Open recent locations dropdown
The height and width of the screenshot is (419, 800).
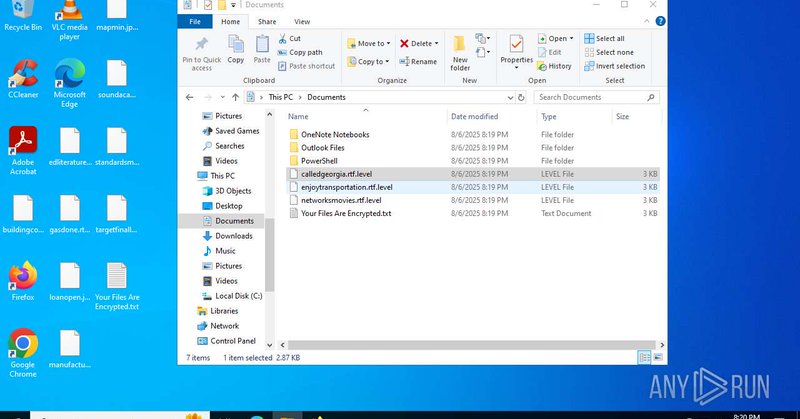pos(222,97)
